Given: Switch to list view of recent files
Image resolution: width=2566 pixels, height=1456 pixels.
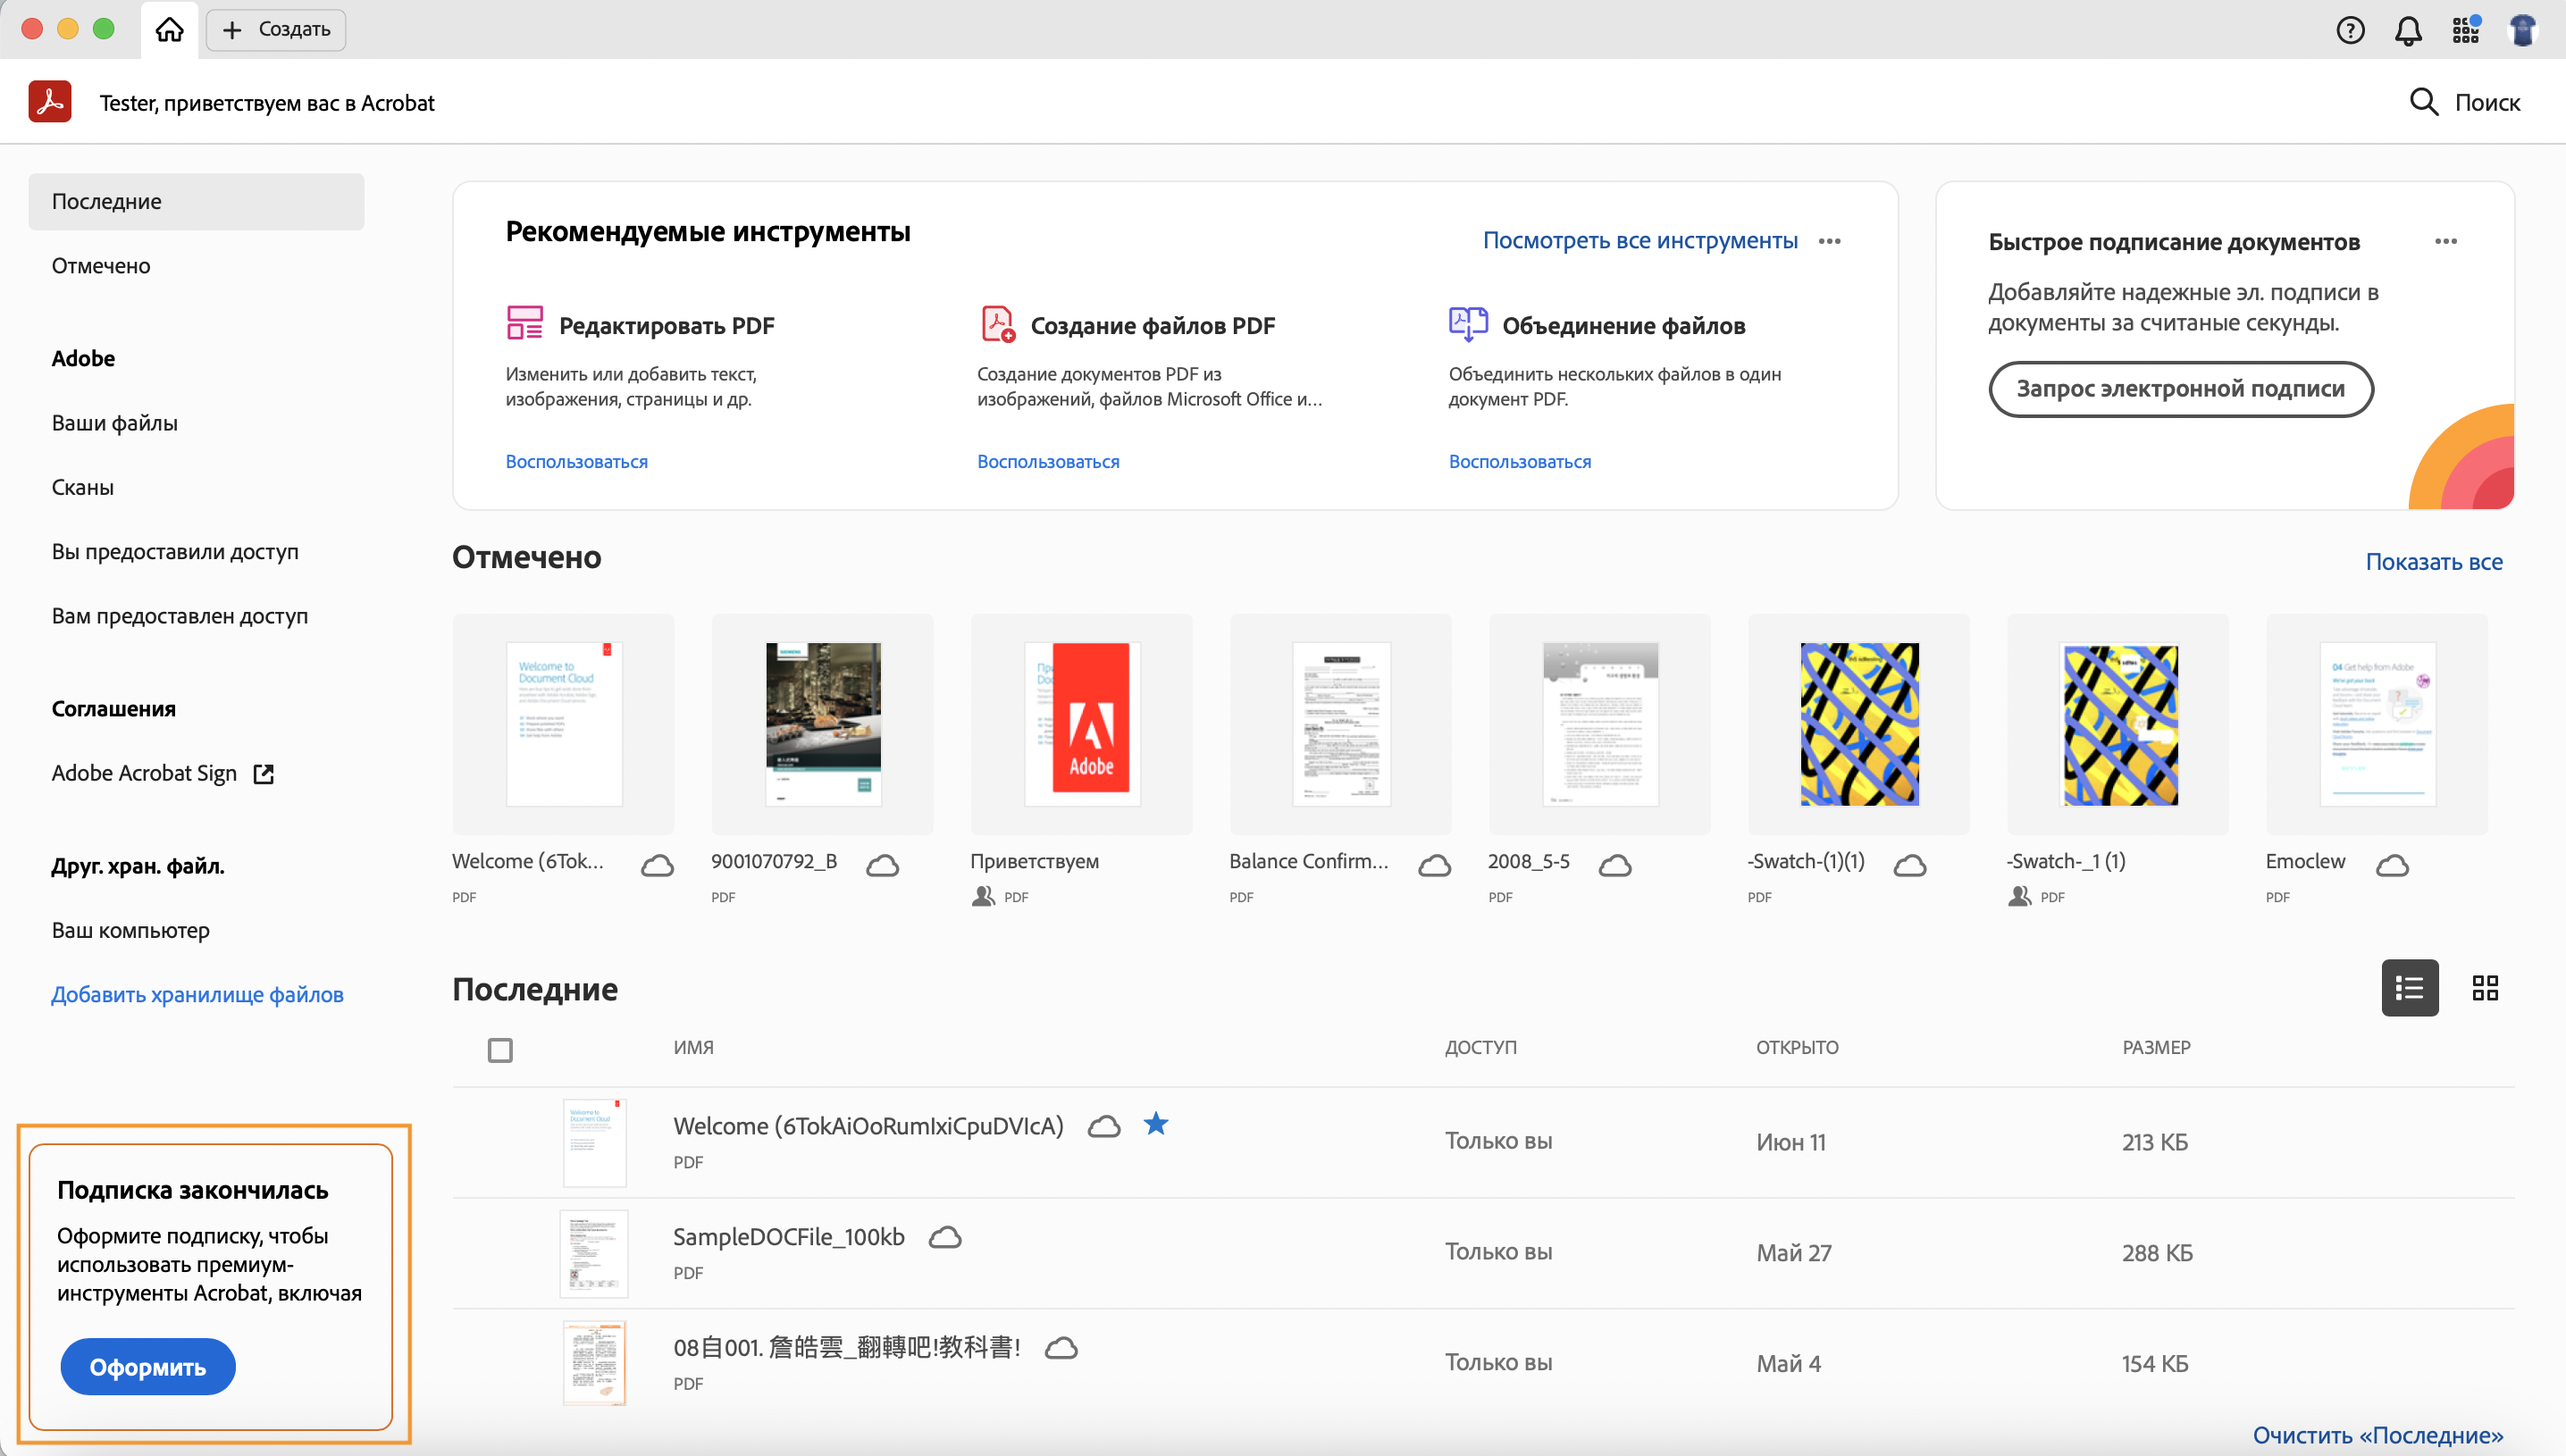Looking at the screenshot, I should pyautogui.click(x=2409, y=988).
